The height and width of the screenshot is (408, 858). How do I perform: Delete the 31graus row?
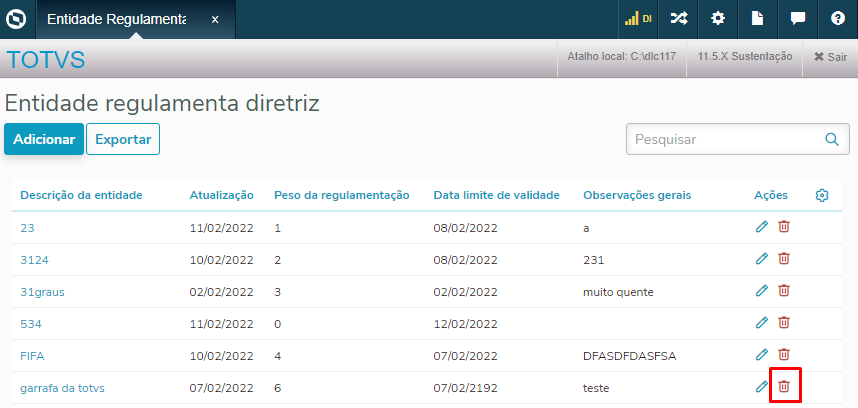[784, 291]
